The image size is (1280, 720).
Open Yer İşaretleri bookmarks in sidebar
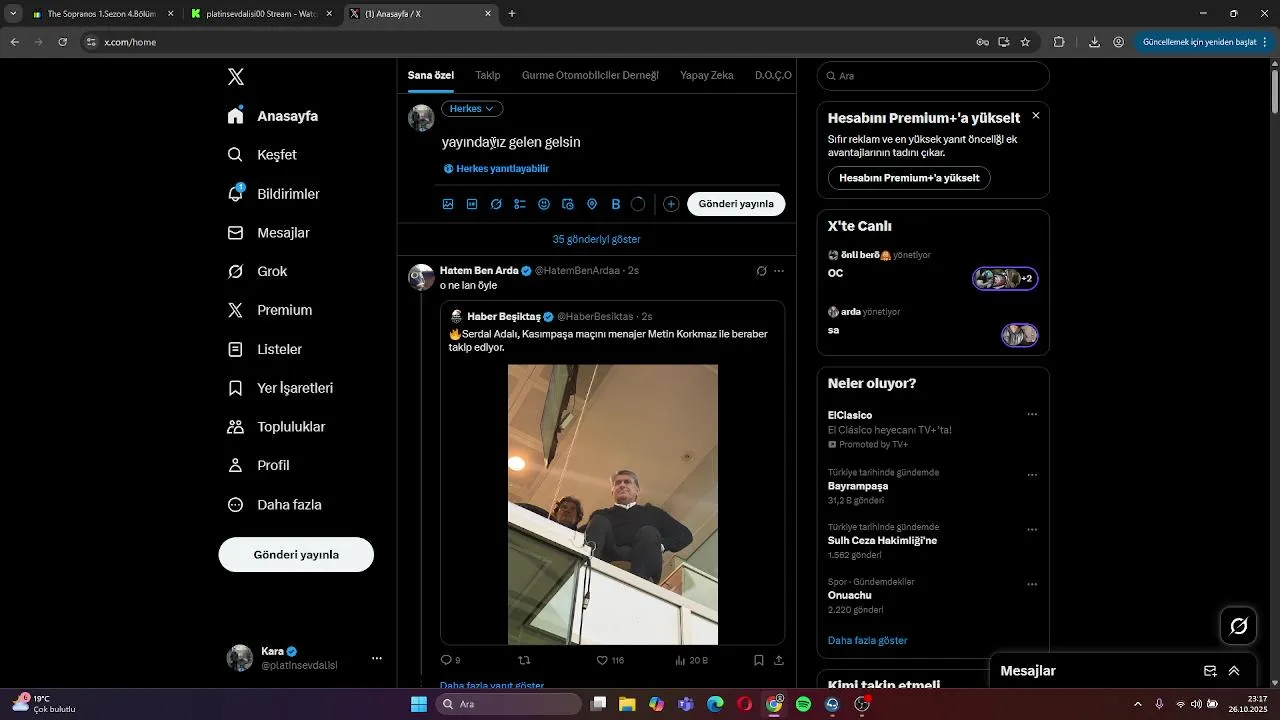280,388
